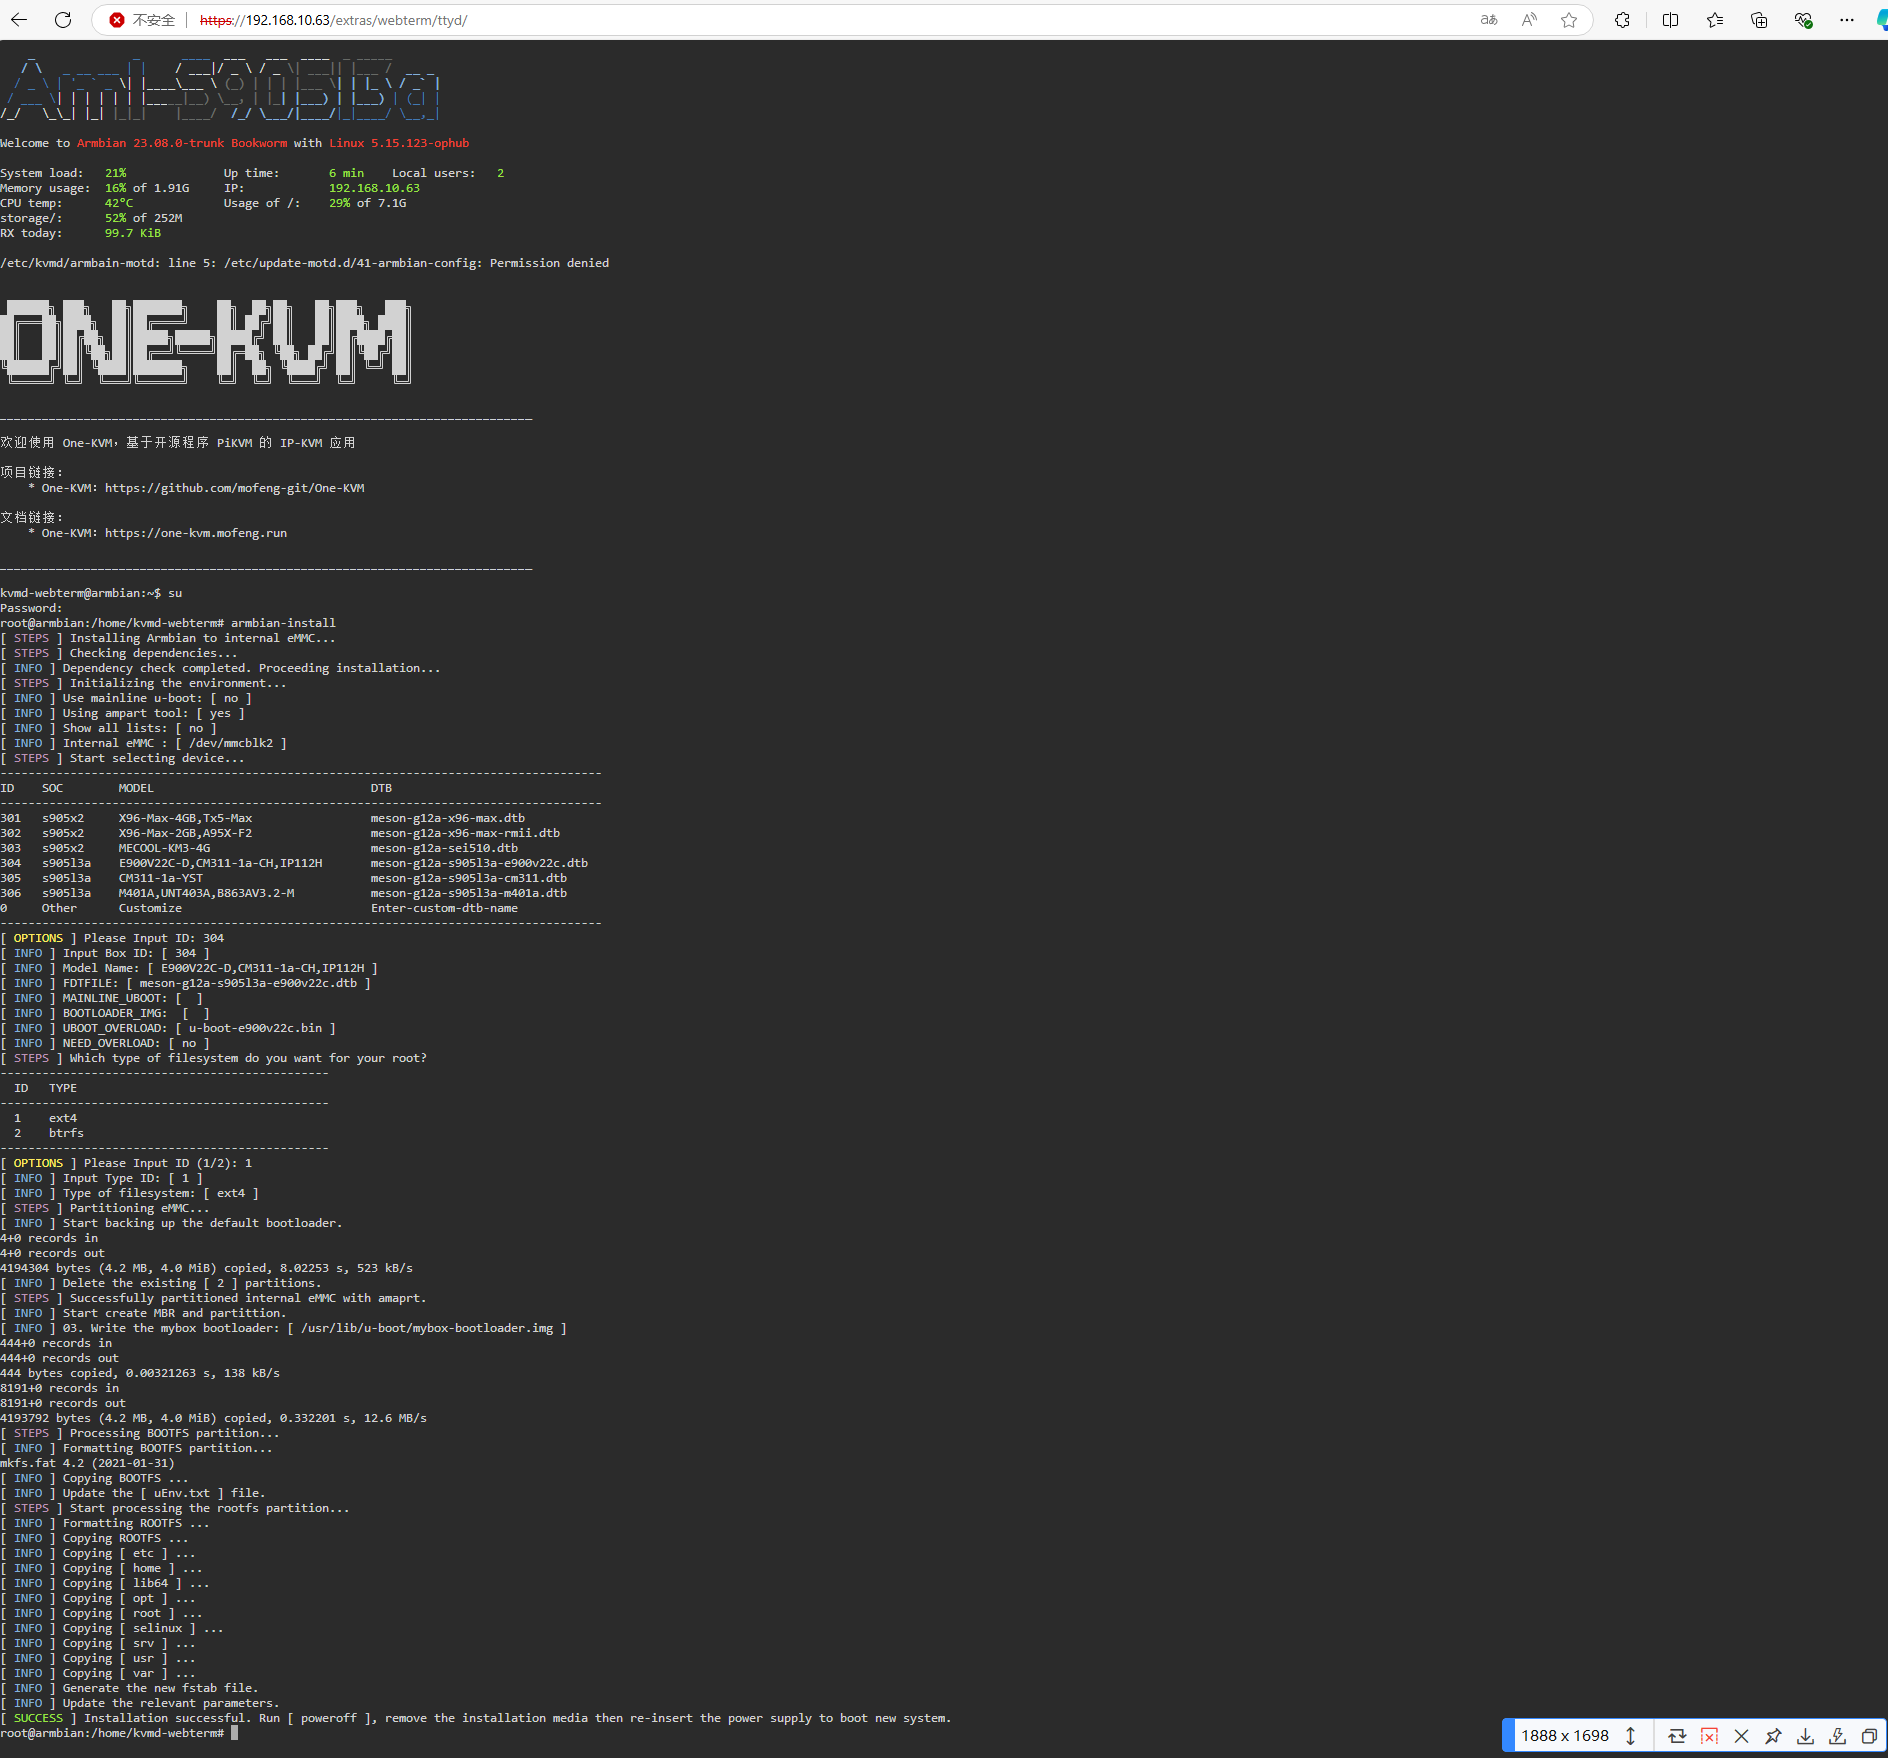Add page to favorites with star icon
Screen dimensions: 1888x1758
(1569, 20)
